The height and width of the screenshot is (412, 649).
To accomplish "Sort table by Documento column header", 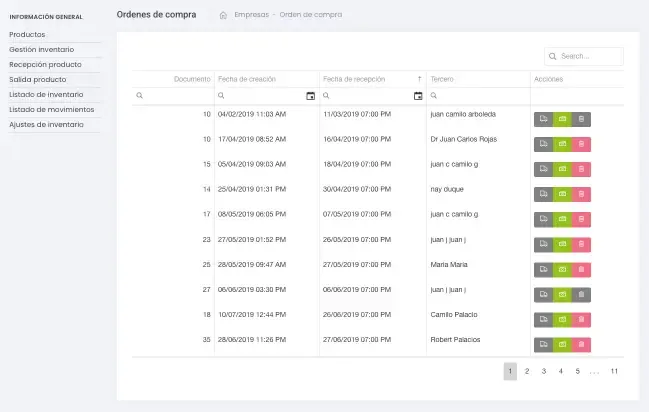I will coord(191,78).
